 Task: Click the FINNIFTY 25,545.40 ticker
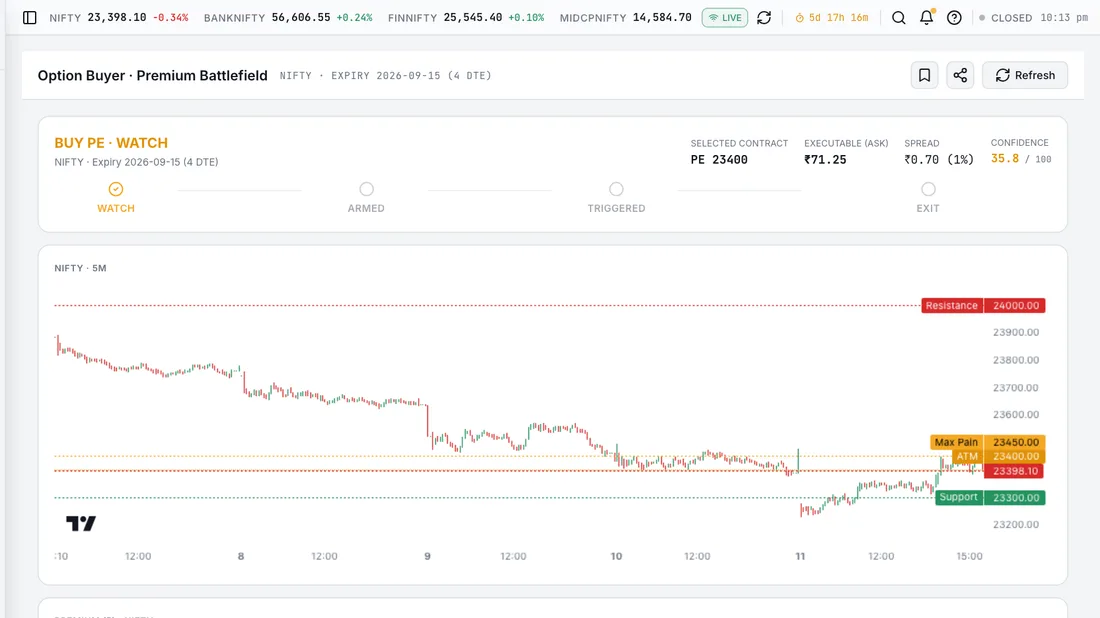466,18
